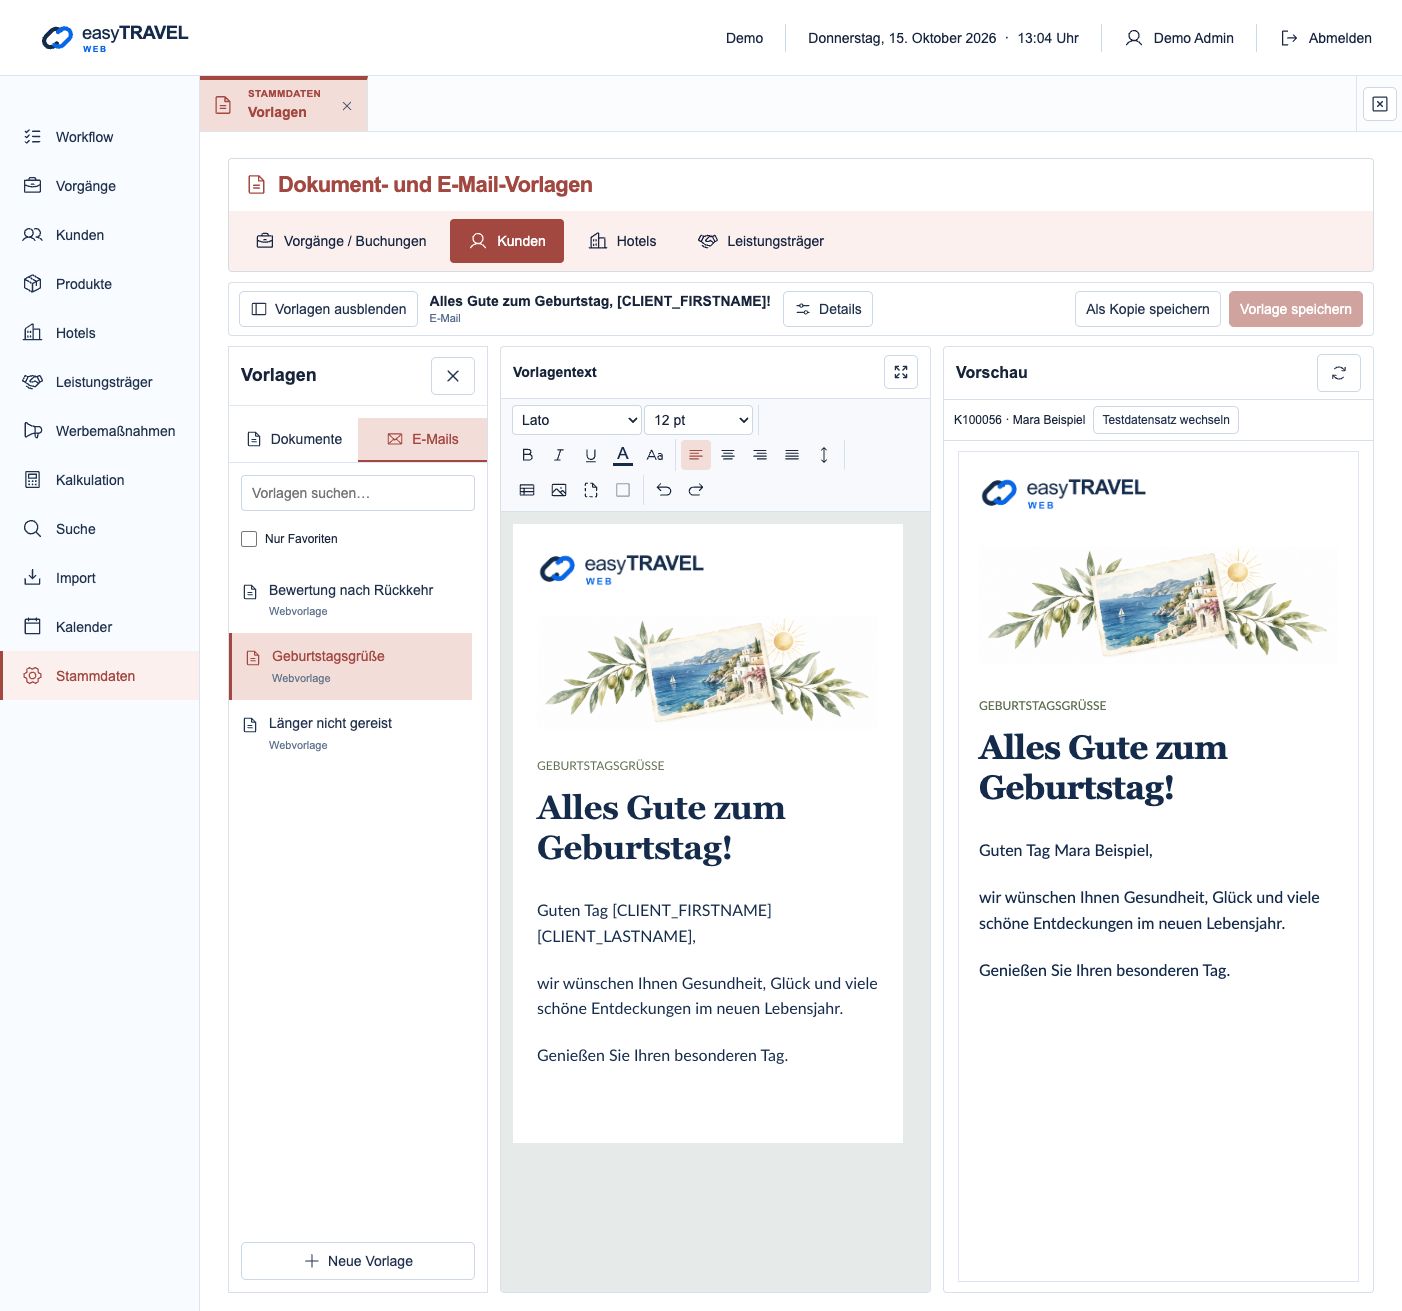This screenshot has width=1402, height=1311.
Task: Open the line spacing control
Action: 824,455
